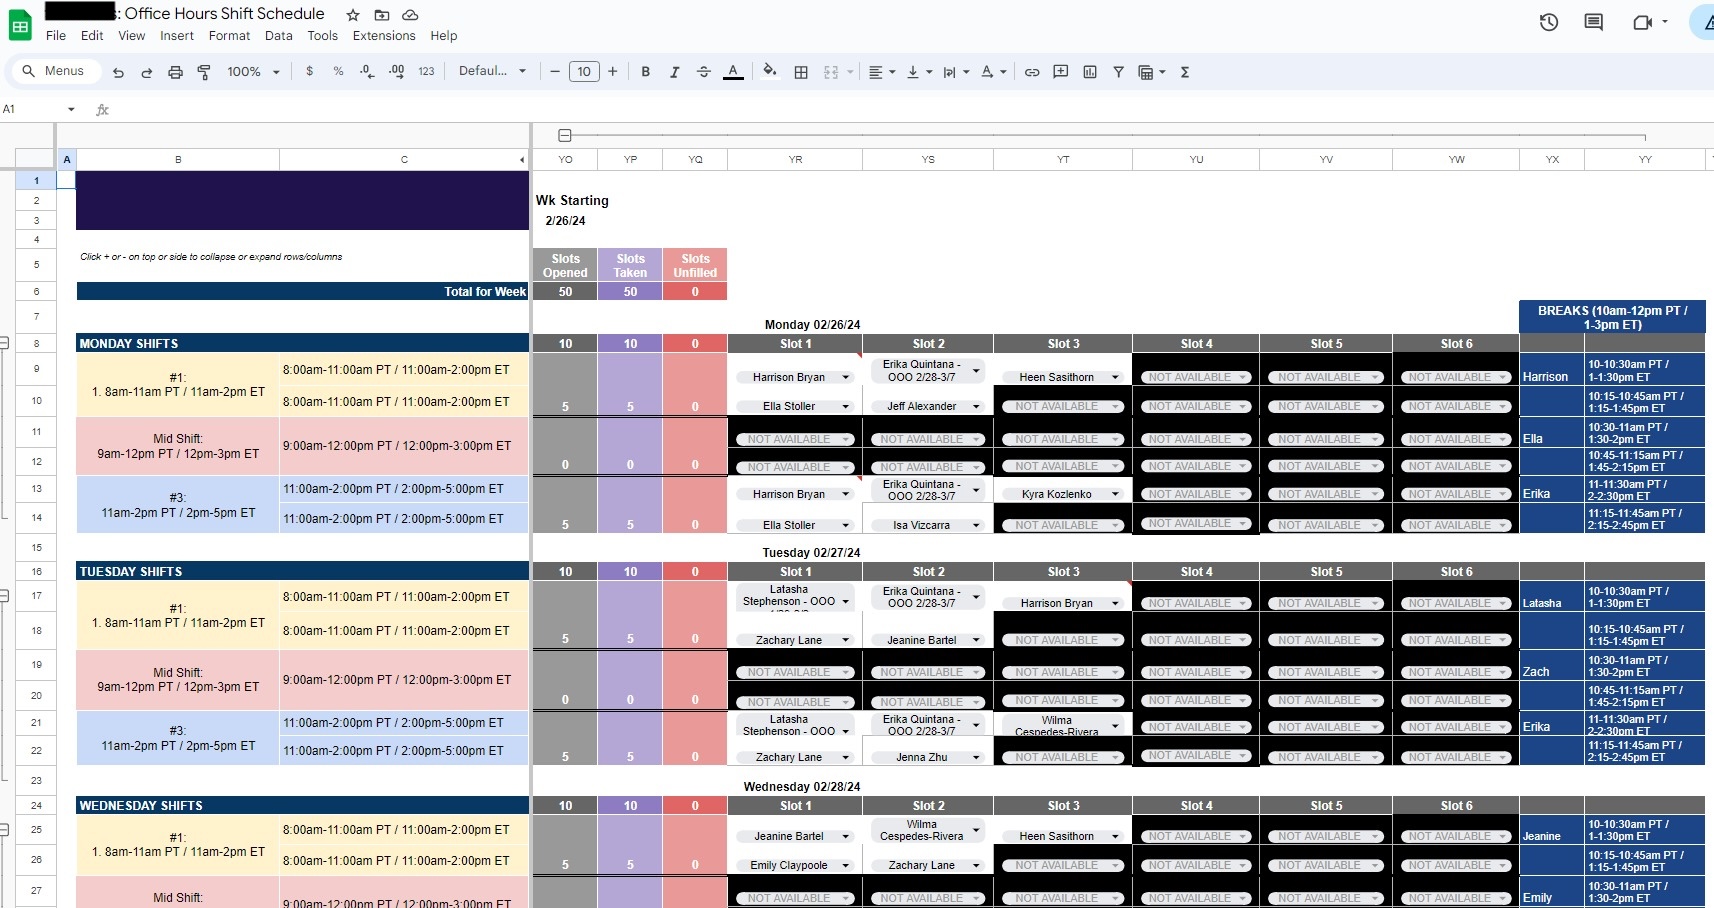This screenshot has width=1714, height=908.
Task: Open the Tools menu
Action: [x=322, y=36]
